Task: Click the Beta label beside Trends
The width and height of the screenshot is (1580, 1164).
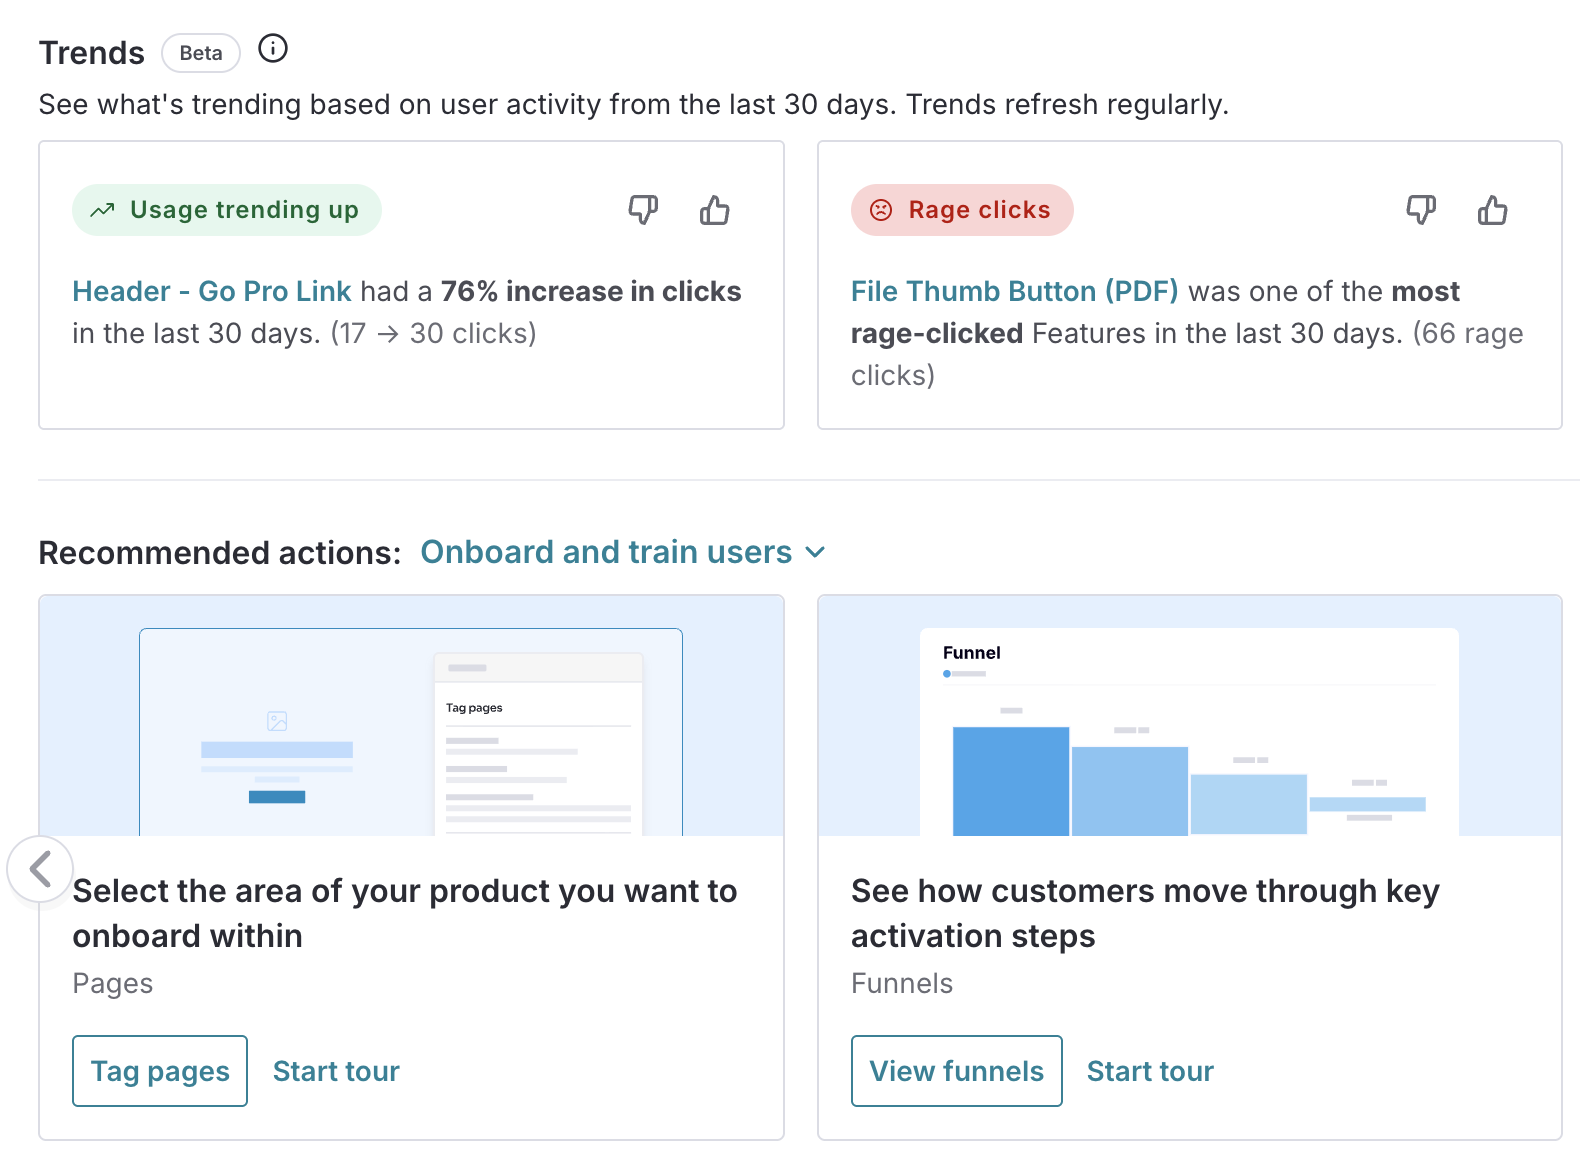Action: pyautogui.click(x=201, y=53)
